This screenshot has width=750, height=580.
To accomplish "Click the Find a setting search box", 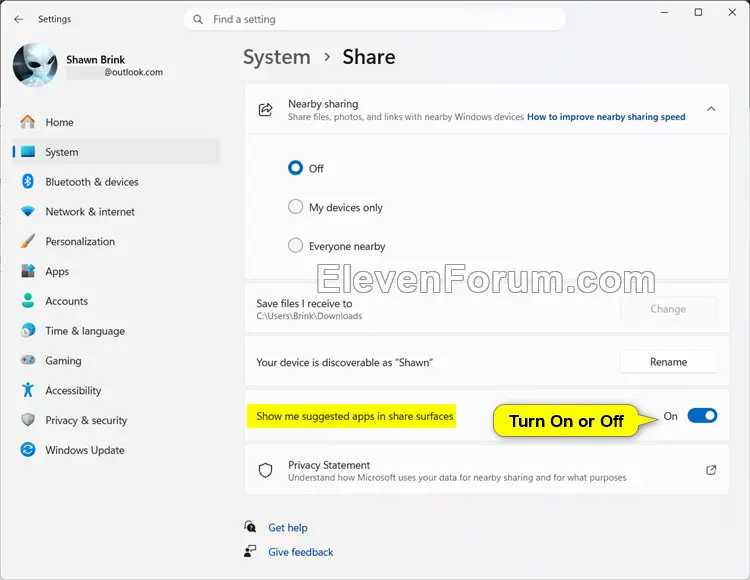I will tap(375, 19).
